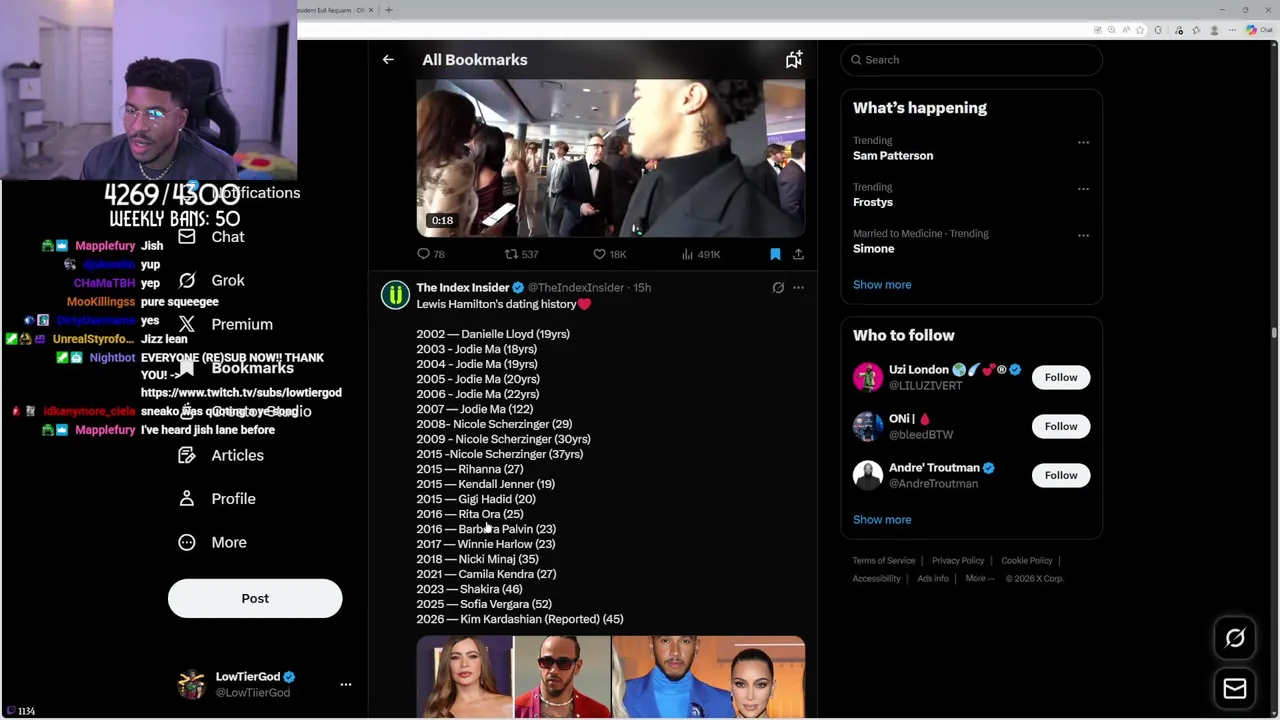Open Accessibility footer link
Image resolution: width=1280 pixels, height=720 pixels.
[877, 579]
